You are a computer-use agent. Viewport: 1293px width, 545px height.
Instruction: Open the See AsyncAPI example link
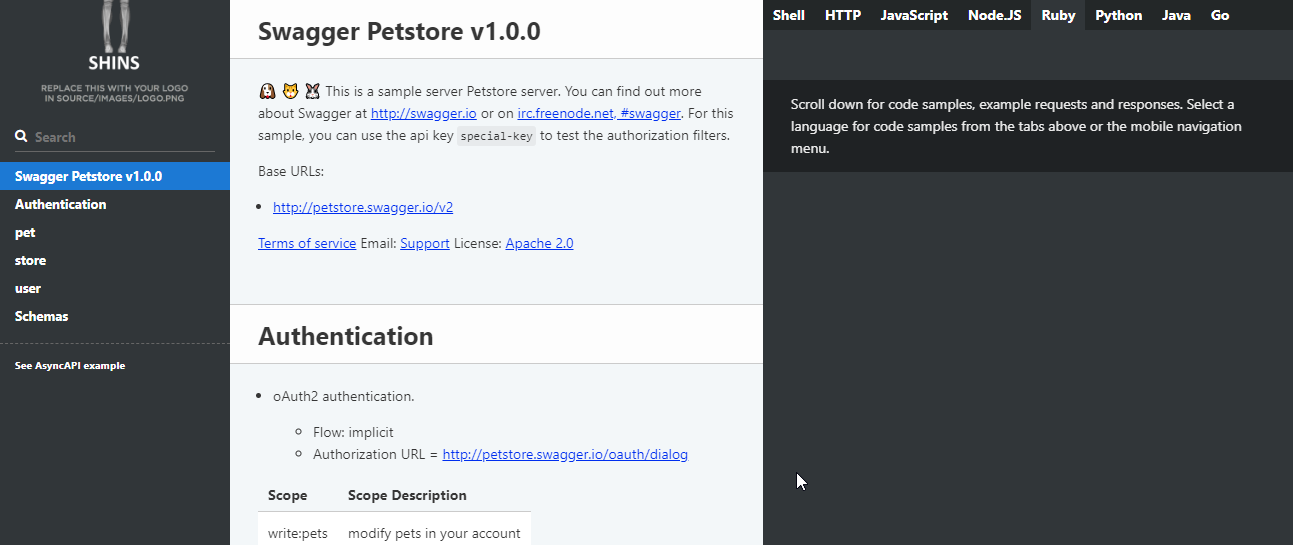coord(70,366)
